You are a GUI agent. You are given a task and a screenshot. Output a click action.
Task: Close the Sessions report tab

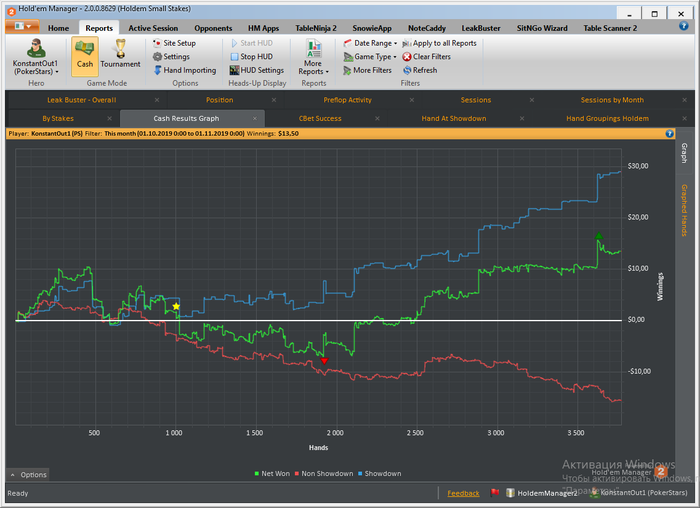tap(532, 100)
